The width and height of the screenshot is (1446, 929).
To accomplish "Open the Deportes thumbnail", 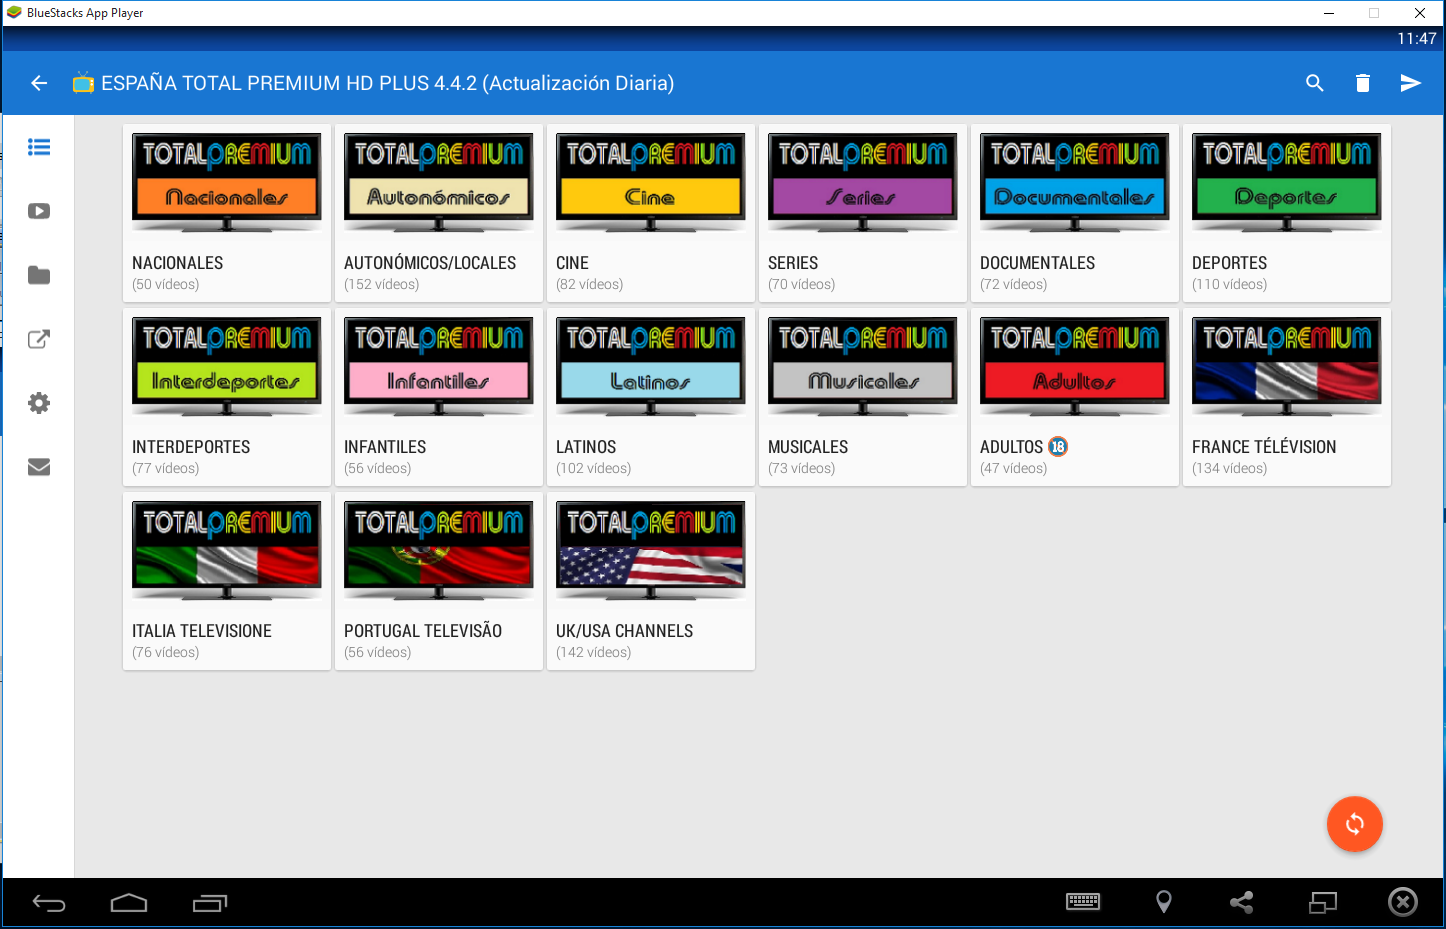I will pyautogui.click(x=1287, y=183).
